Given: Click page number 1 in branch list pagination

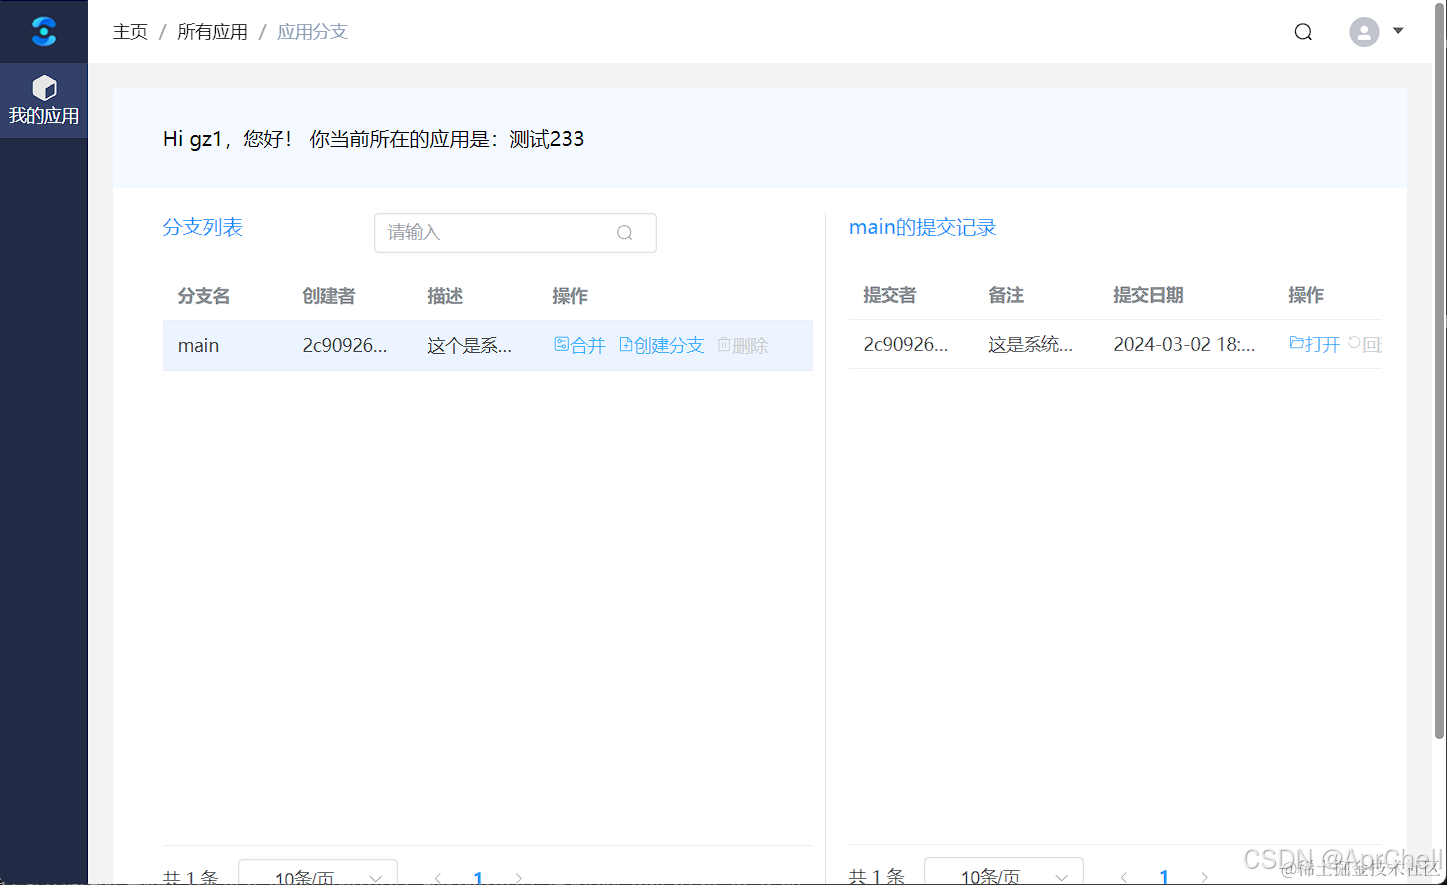Looking at the screenshot, I should [478, 875].
